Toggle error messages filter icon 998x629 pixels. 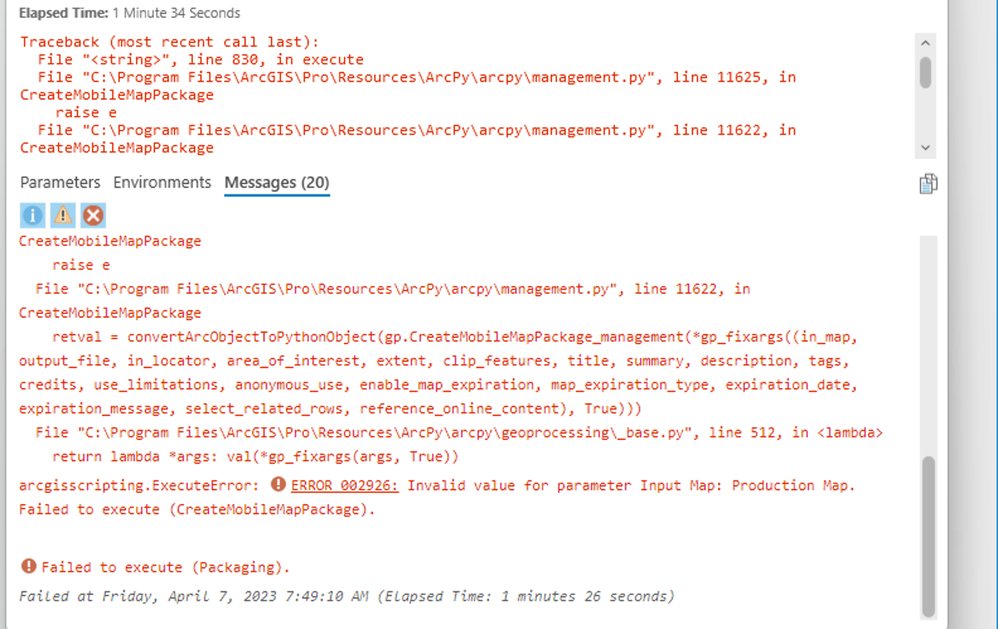click(93, 215)
